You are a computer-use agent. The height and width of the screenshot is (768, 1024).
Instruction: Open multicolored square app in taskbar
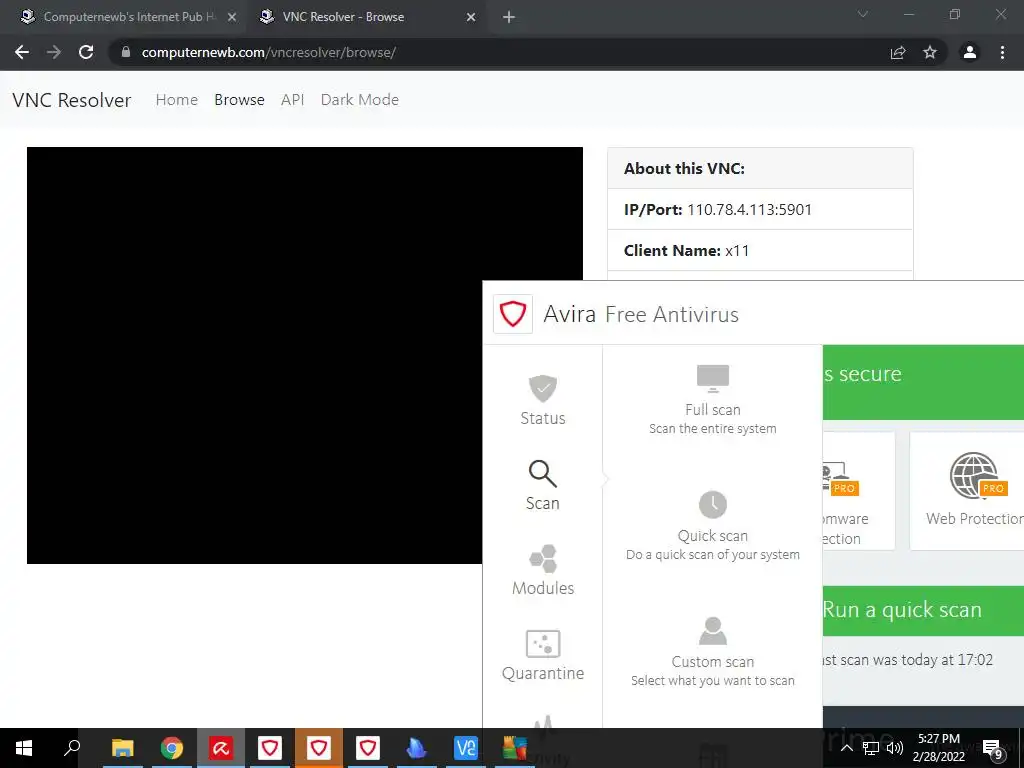tap(515, 748)
